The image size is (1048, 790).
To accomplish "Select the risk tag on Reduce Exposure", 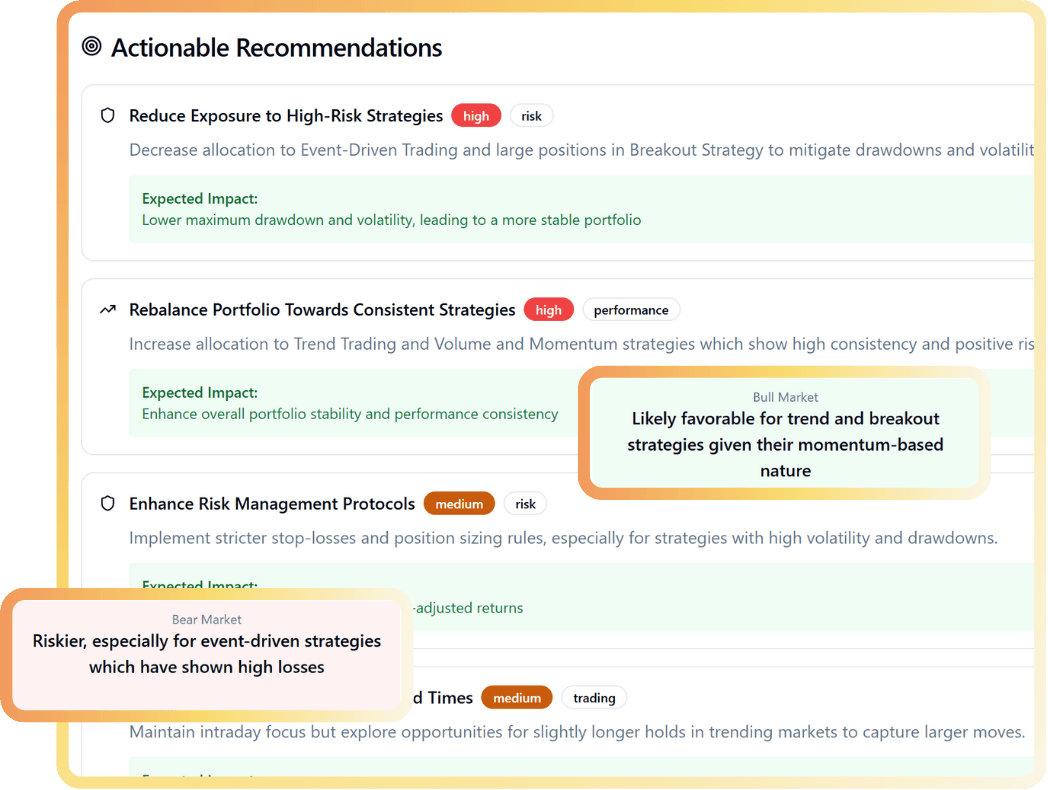I will click(x=531, y=116).
